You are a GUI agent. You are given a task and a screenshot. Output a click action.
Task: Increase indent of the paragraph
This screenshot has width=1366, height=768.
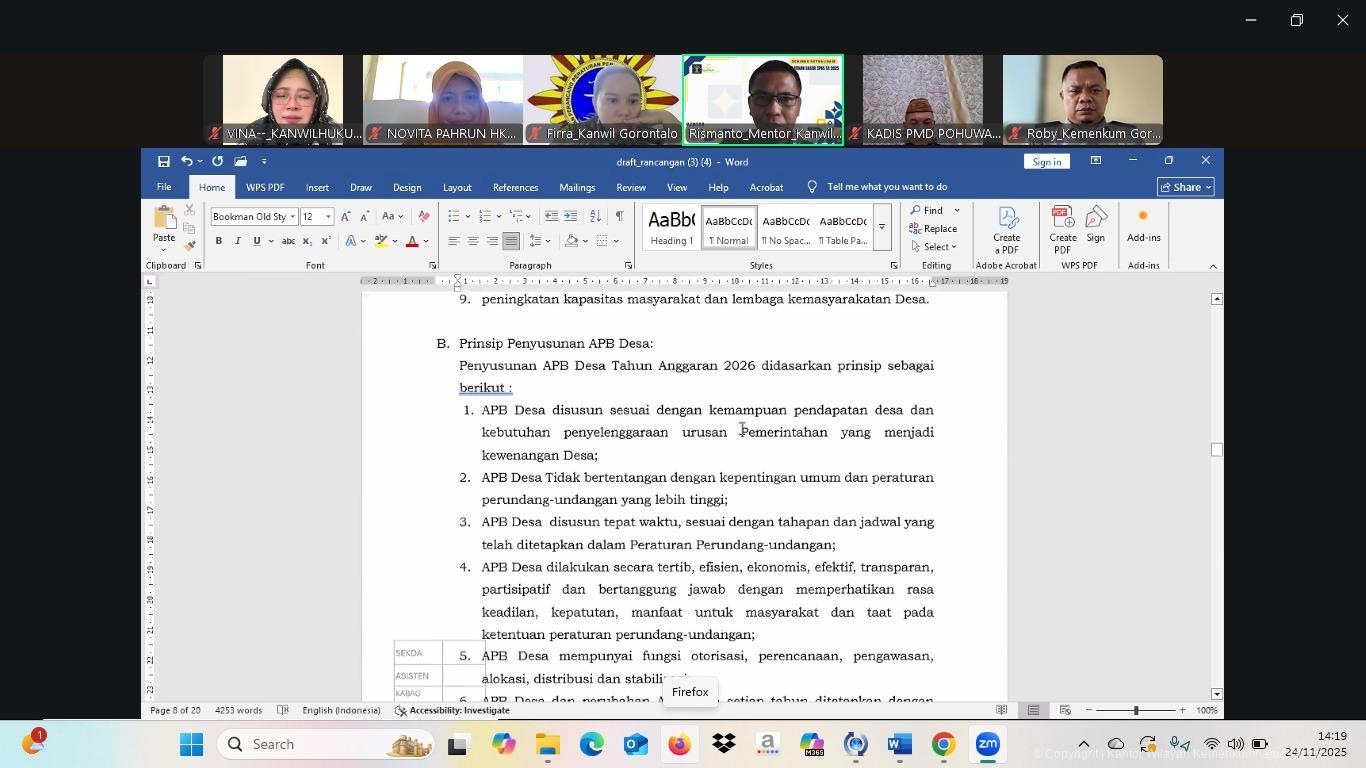[570, 216]
